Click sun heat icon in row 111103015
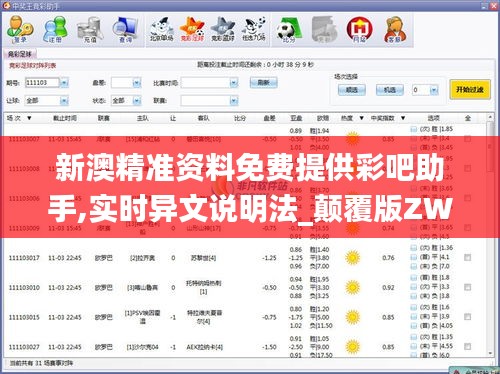500x374 pixels. (x=353, y=317)
